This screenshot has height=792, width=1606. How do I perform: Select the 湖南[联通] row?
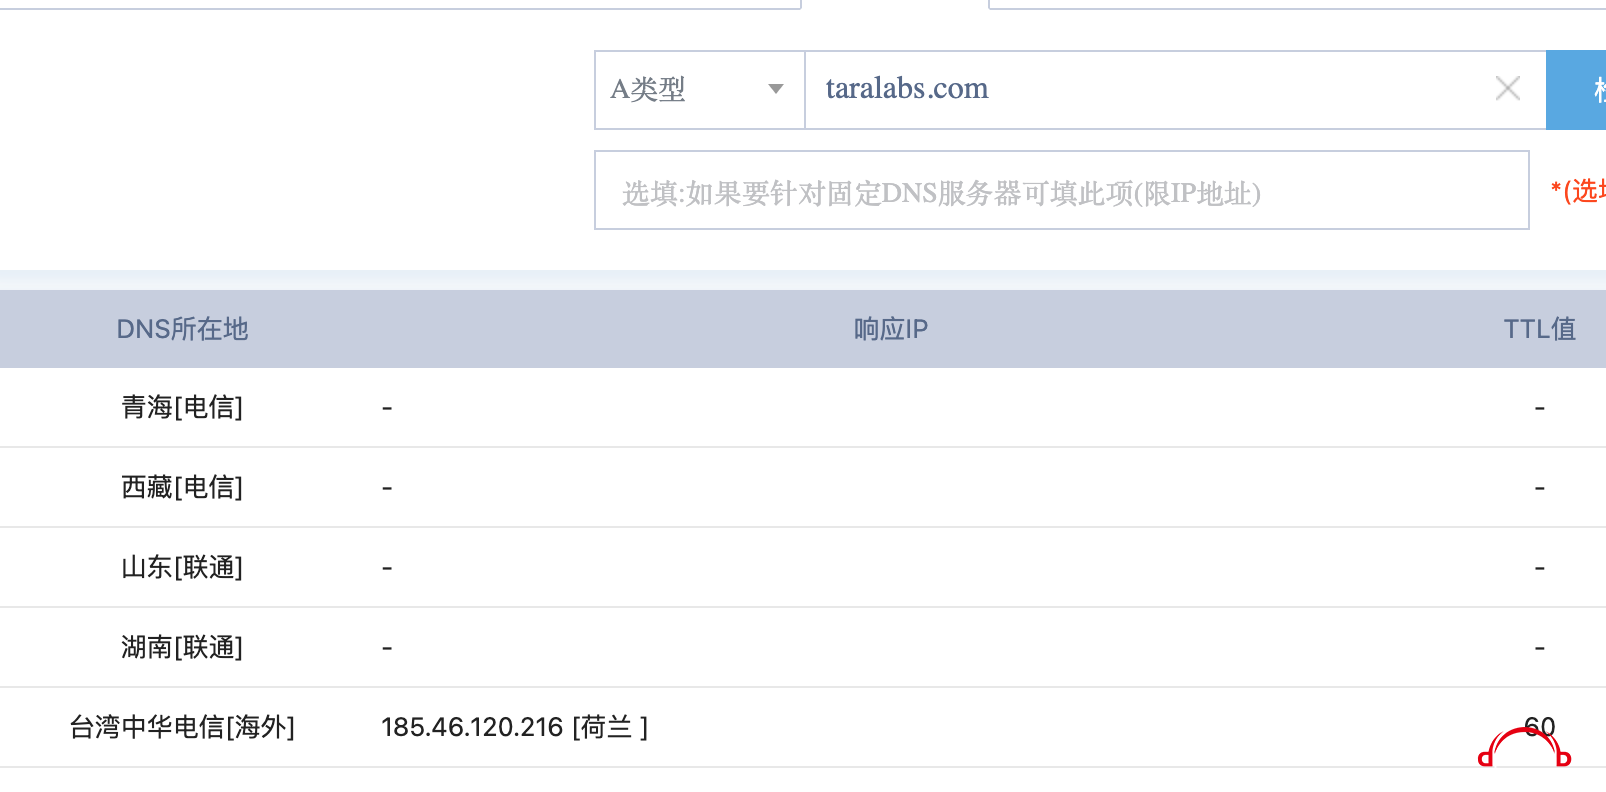803,647
